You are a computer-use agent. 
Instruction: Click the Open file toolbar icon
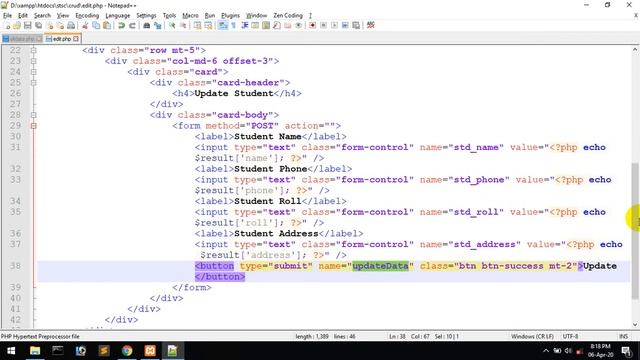point(17,25)
